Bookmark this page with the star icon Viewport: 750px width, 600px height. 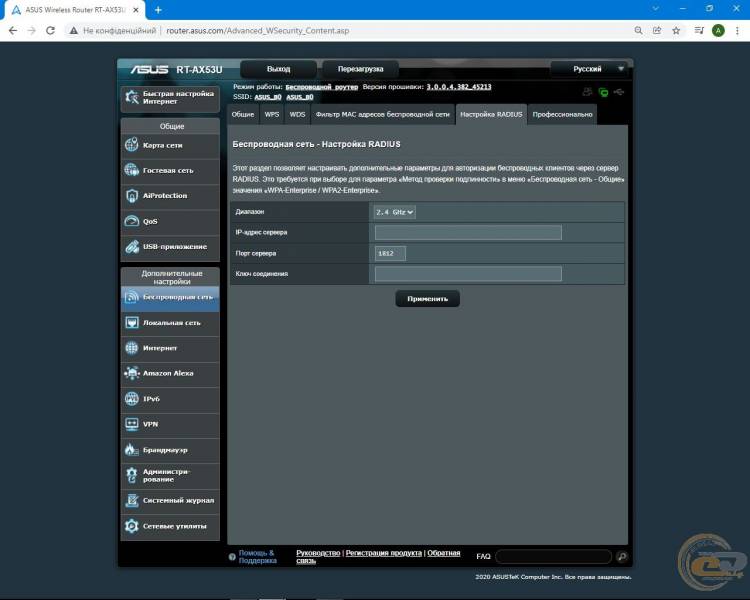[x=676, y=31]
